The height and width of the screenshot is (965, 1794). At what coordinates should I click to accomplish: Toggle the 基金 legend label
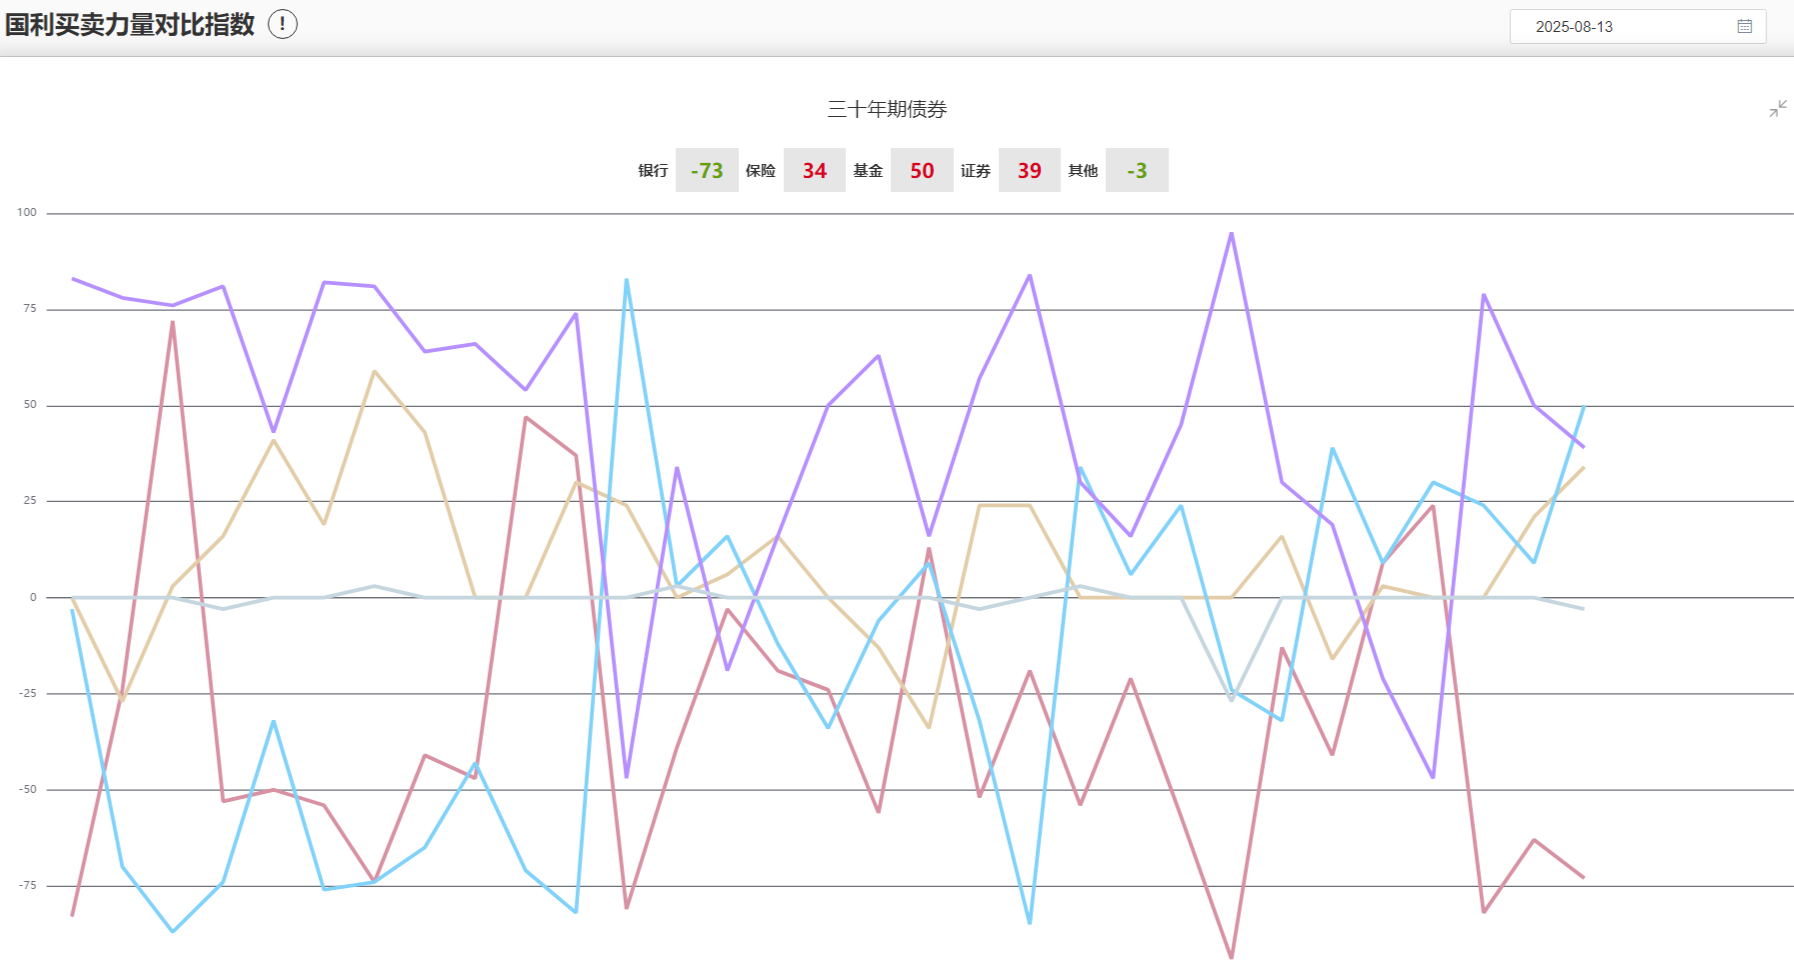[x=867, y=171]
